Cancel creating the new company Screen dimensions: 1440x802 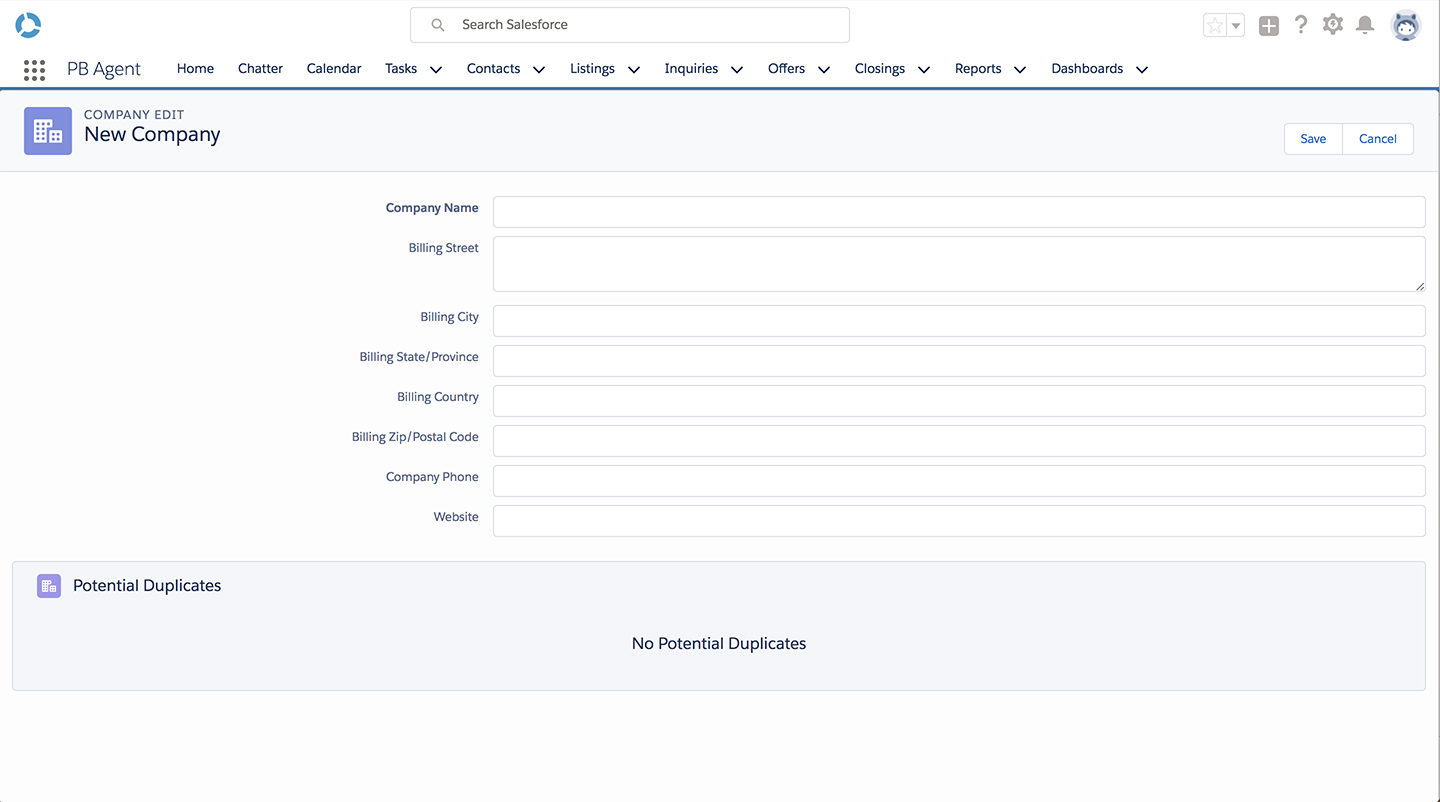[1377, 138]
